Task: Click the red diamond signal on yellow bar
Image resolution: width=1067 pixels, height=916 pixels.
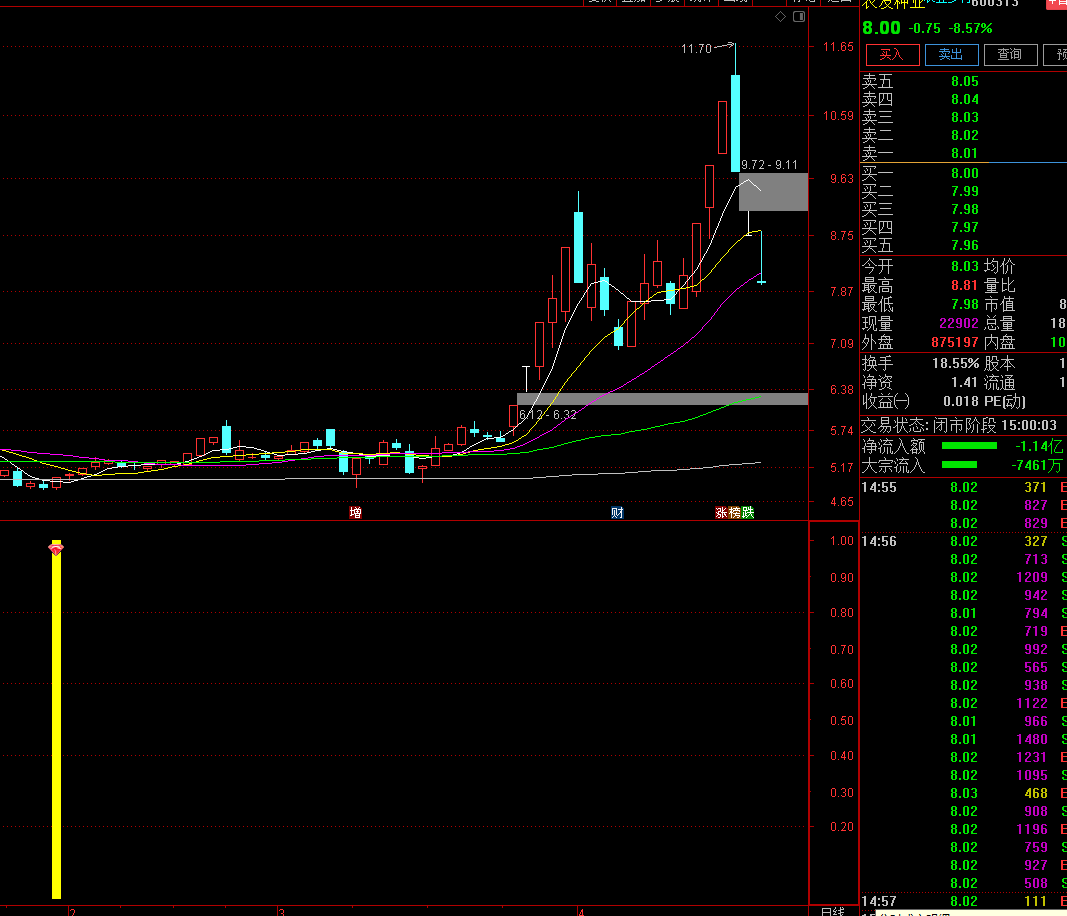Action: tap(56, 548)
